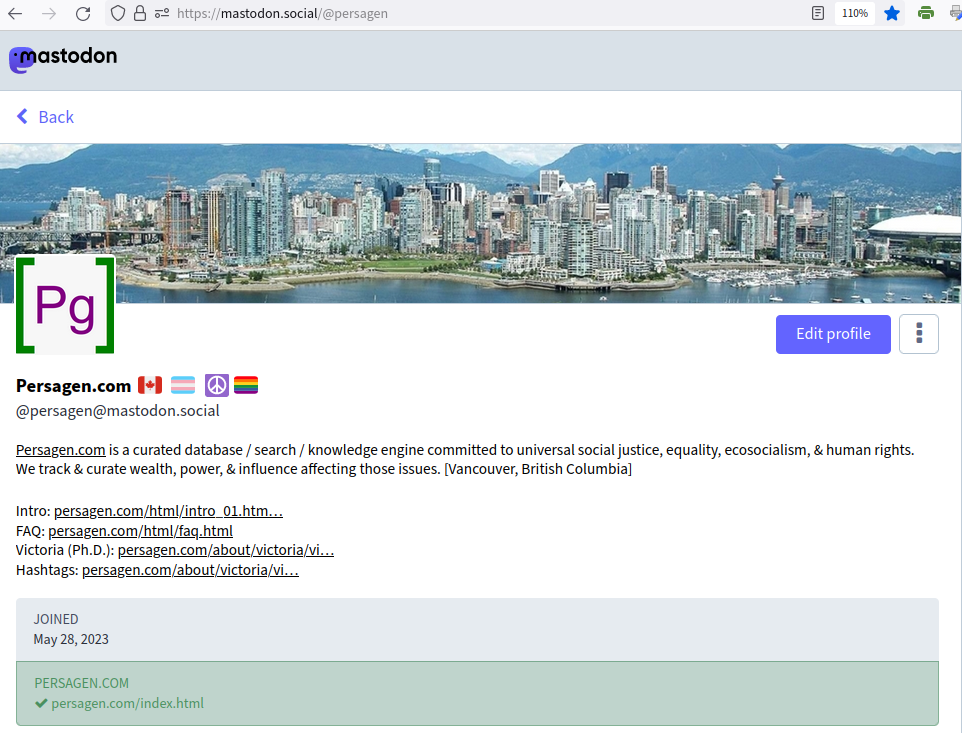This screenshot has width=962, height=733.
Task: Click the @persagen@mastodon.social handle
Action: coord(118,411)
